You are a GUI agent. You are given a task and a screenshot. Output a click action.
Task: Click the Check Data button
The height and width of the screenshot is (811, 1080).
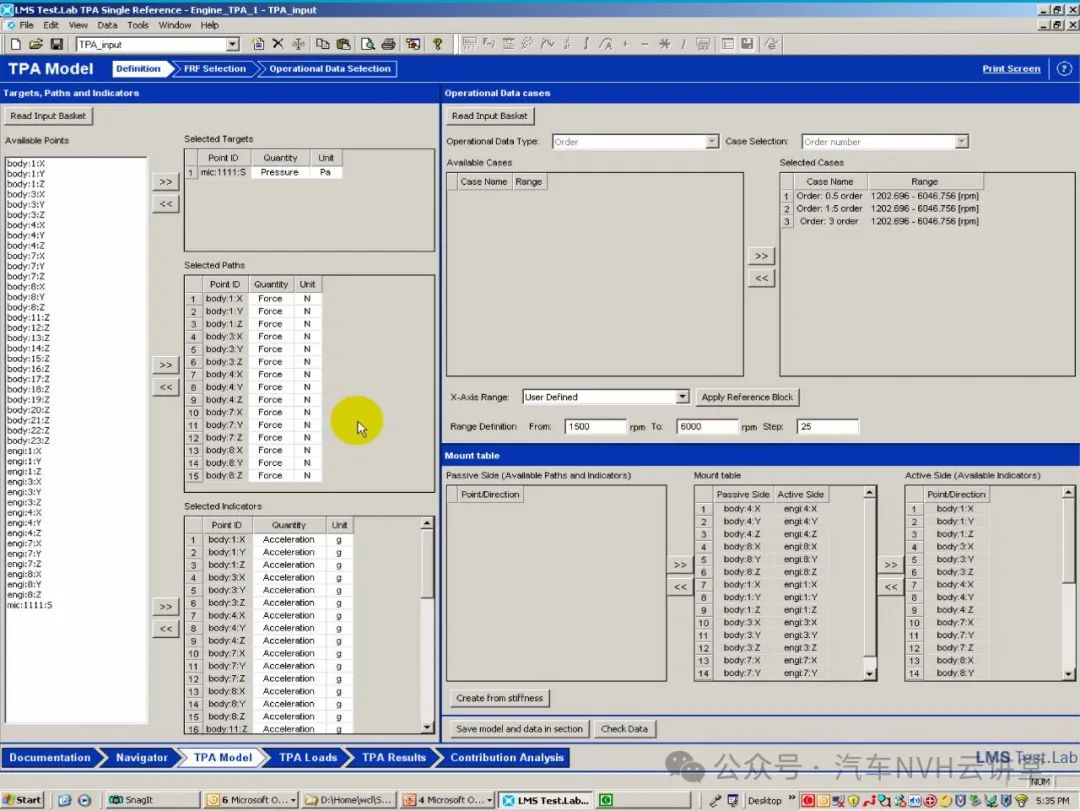[624, 729]
